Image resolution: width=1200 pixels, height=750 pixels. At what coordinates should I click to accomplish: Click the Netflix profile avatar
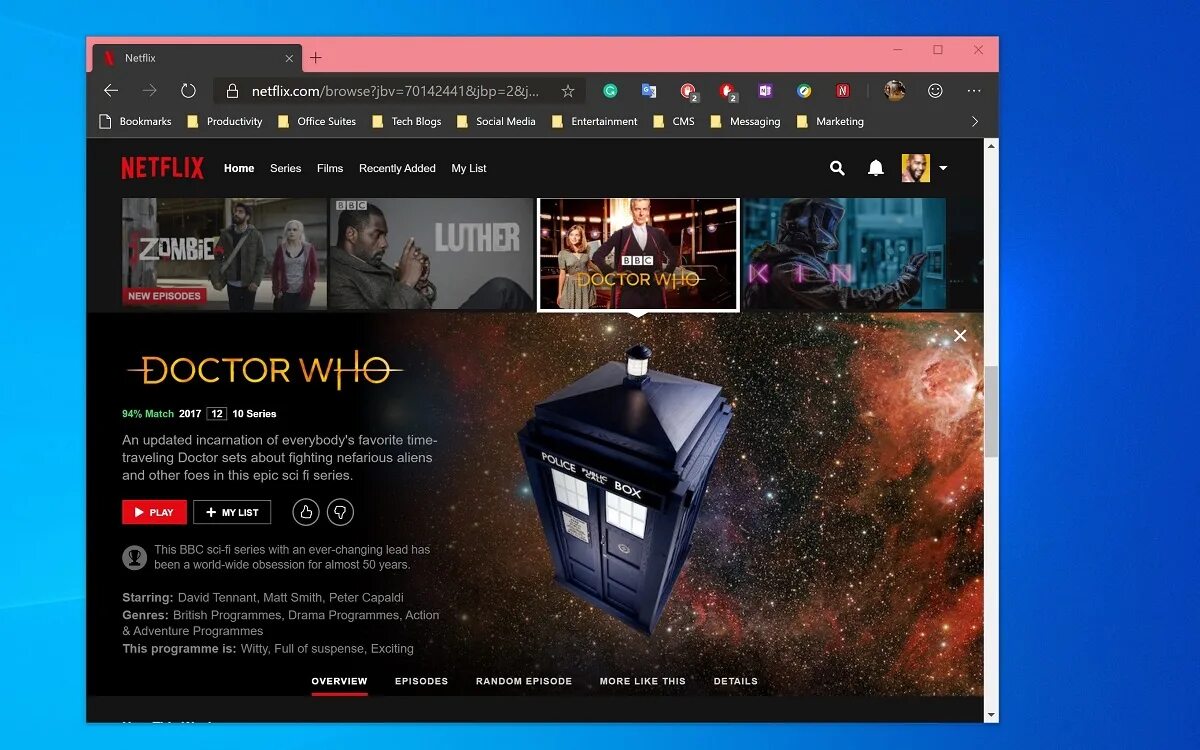tap(916, 168)
